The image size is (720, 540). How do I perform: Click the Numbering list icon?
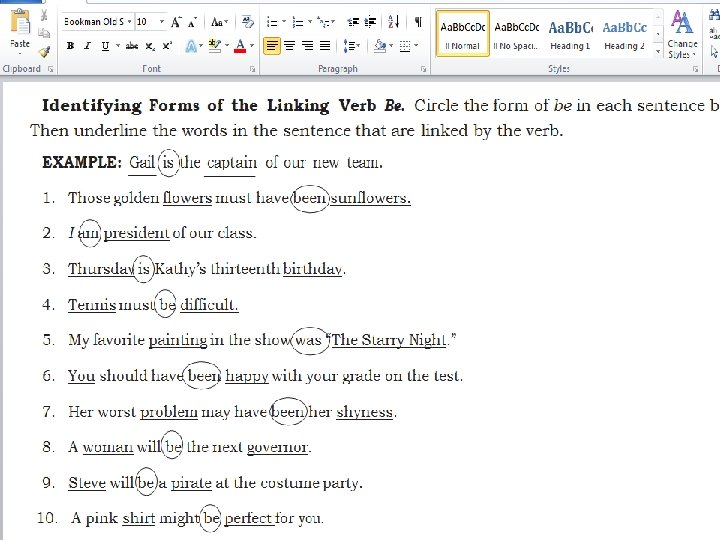coord(298,22)
